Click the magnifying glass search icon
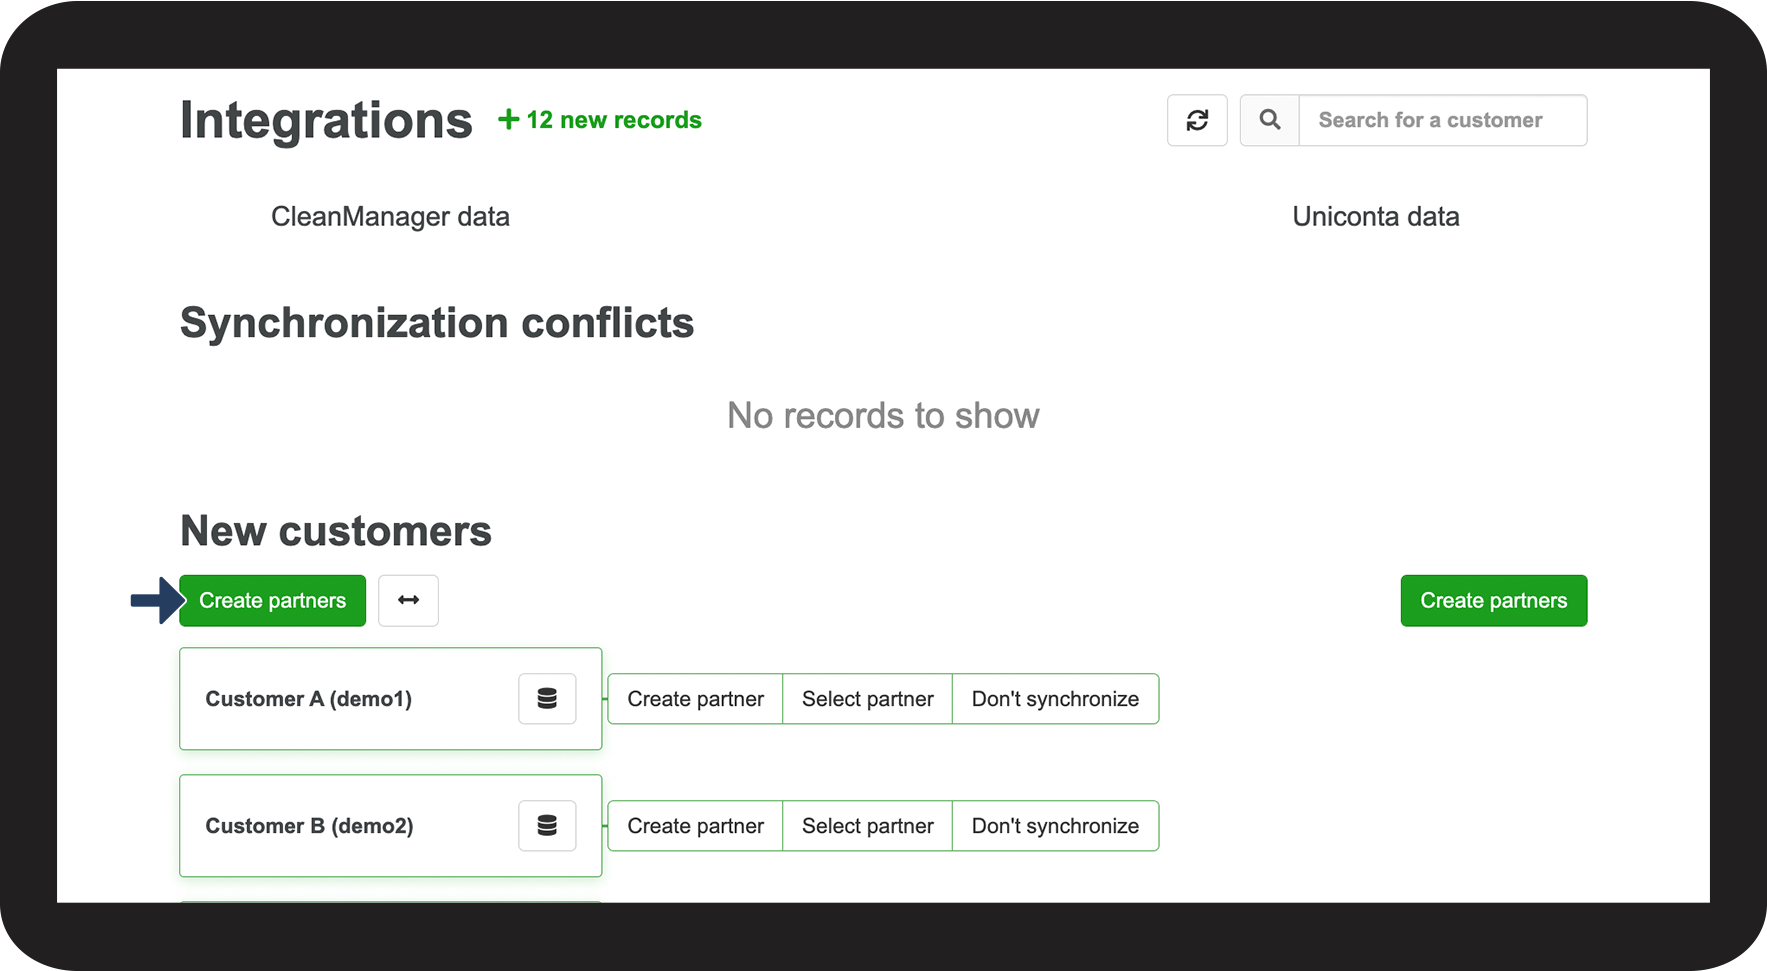The height and width of the screenshot is (971, 1767). point(1269,121)
